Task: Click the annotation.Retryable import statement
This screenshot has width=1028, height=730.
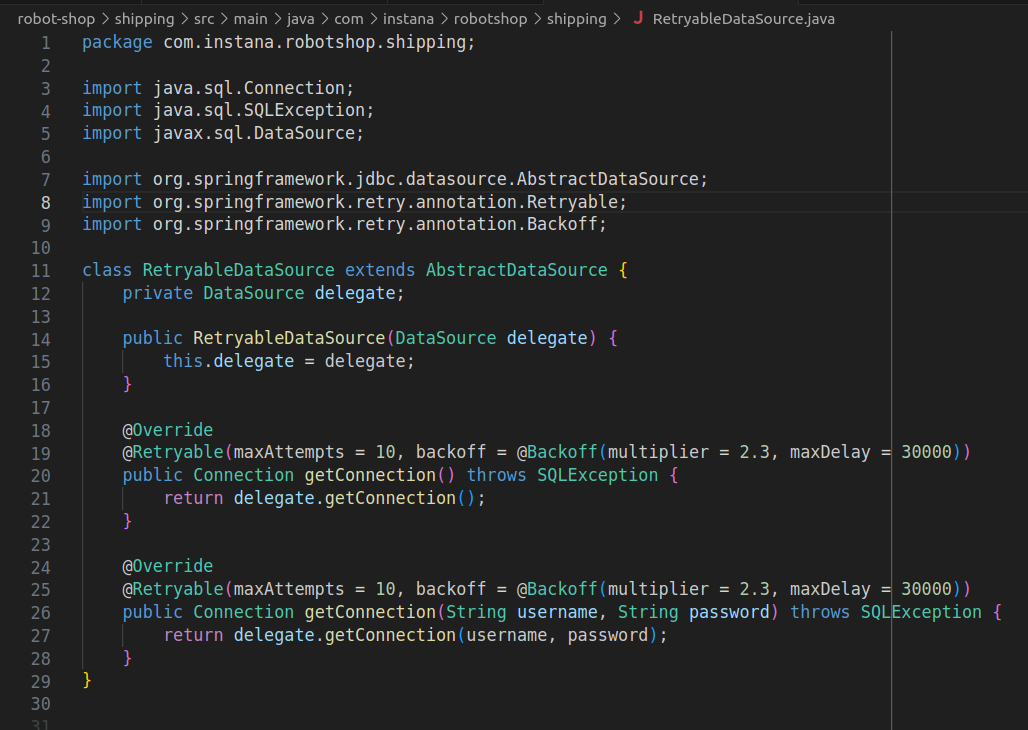Action: (x=354, y=202)
